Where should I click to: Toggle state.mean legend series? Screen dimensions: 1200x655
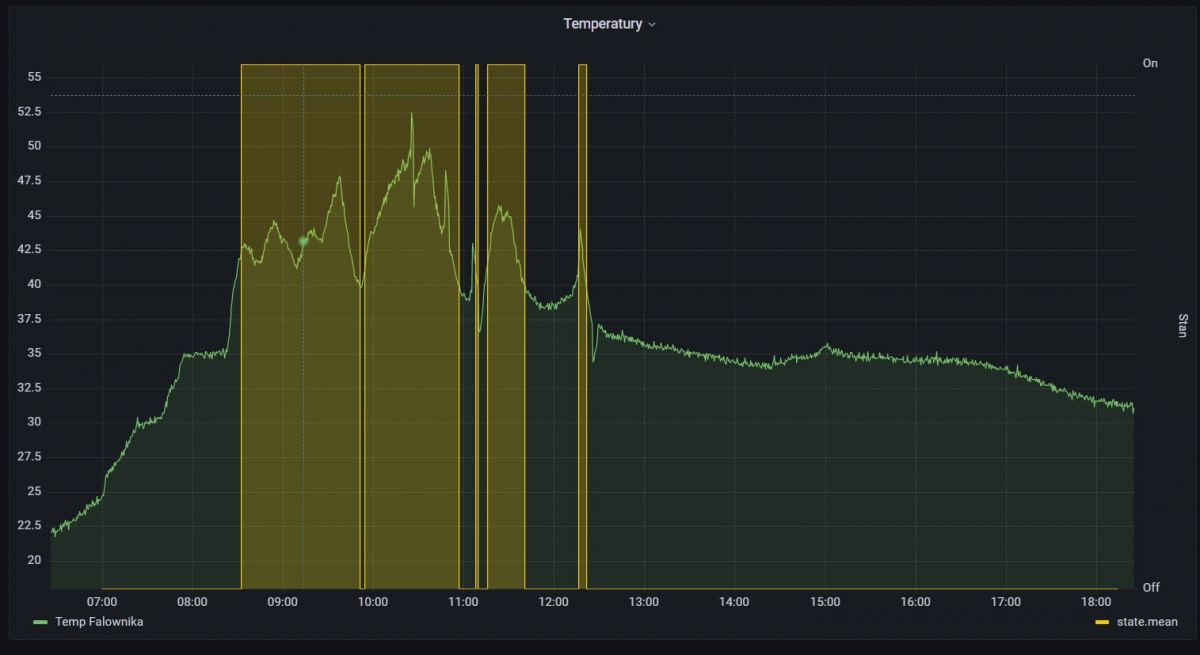1147,622
